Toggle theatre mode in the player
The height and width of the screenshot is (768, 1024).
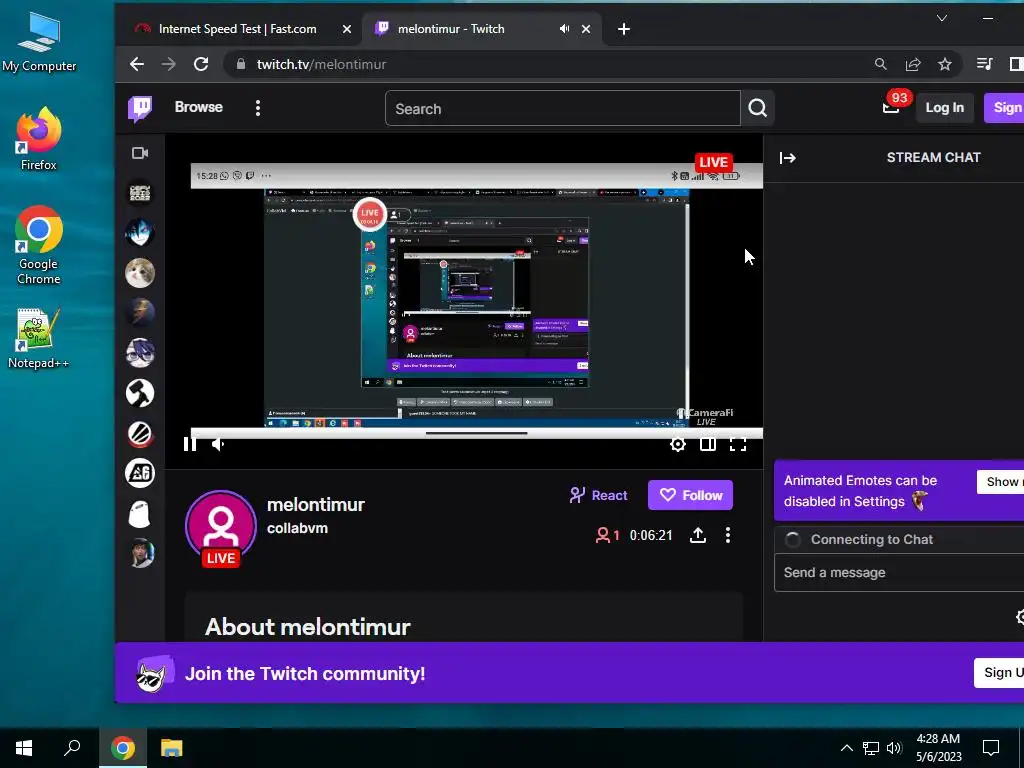708,444
